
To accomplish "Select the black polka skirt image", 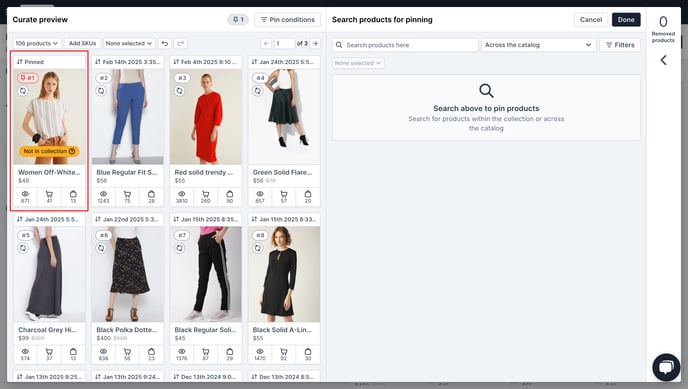I will pyautogui.click(x=128, y=274).
